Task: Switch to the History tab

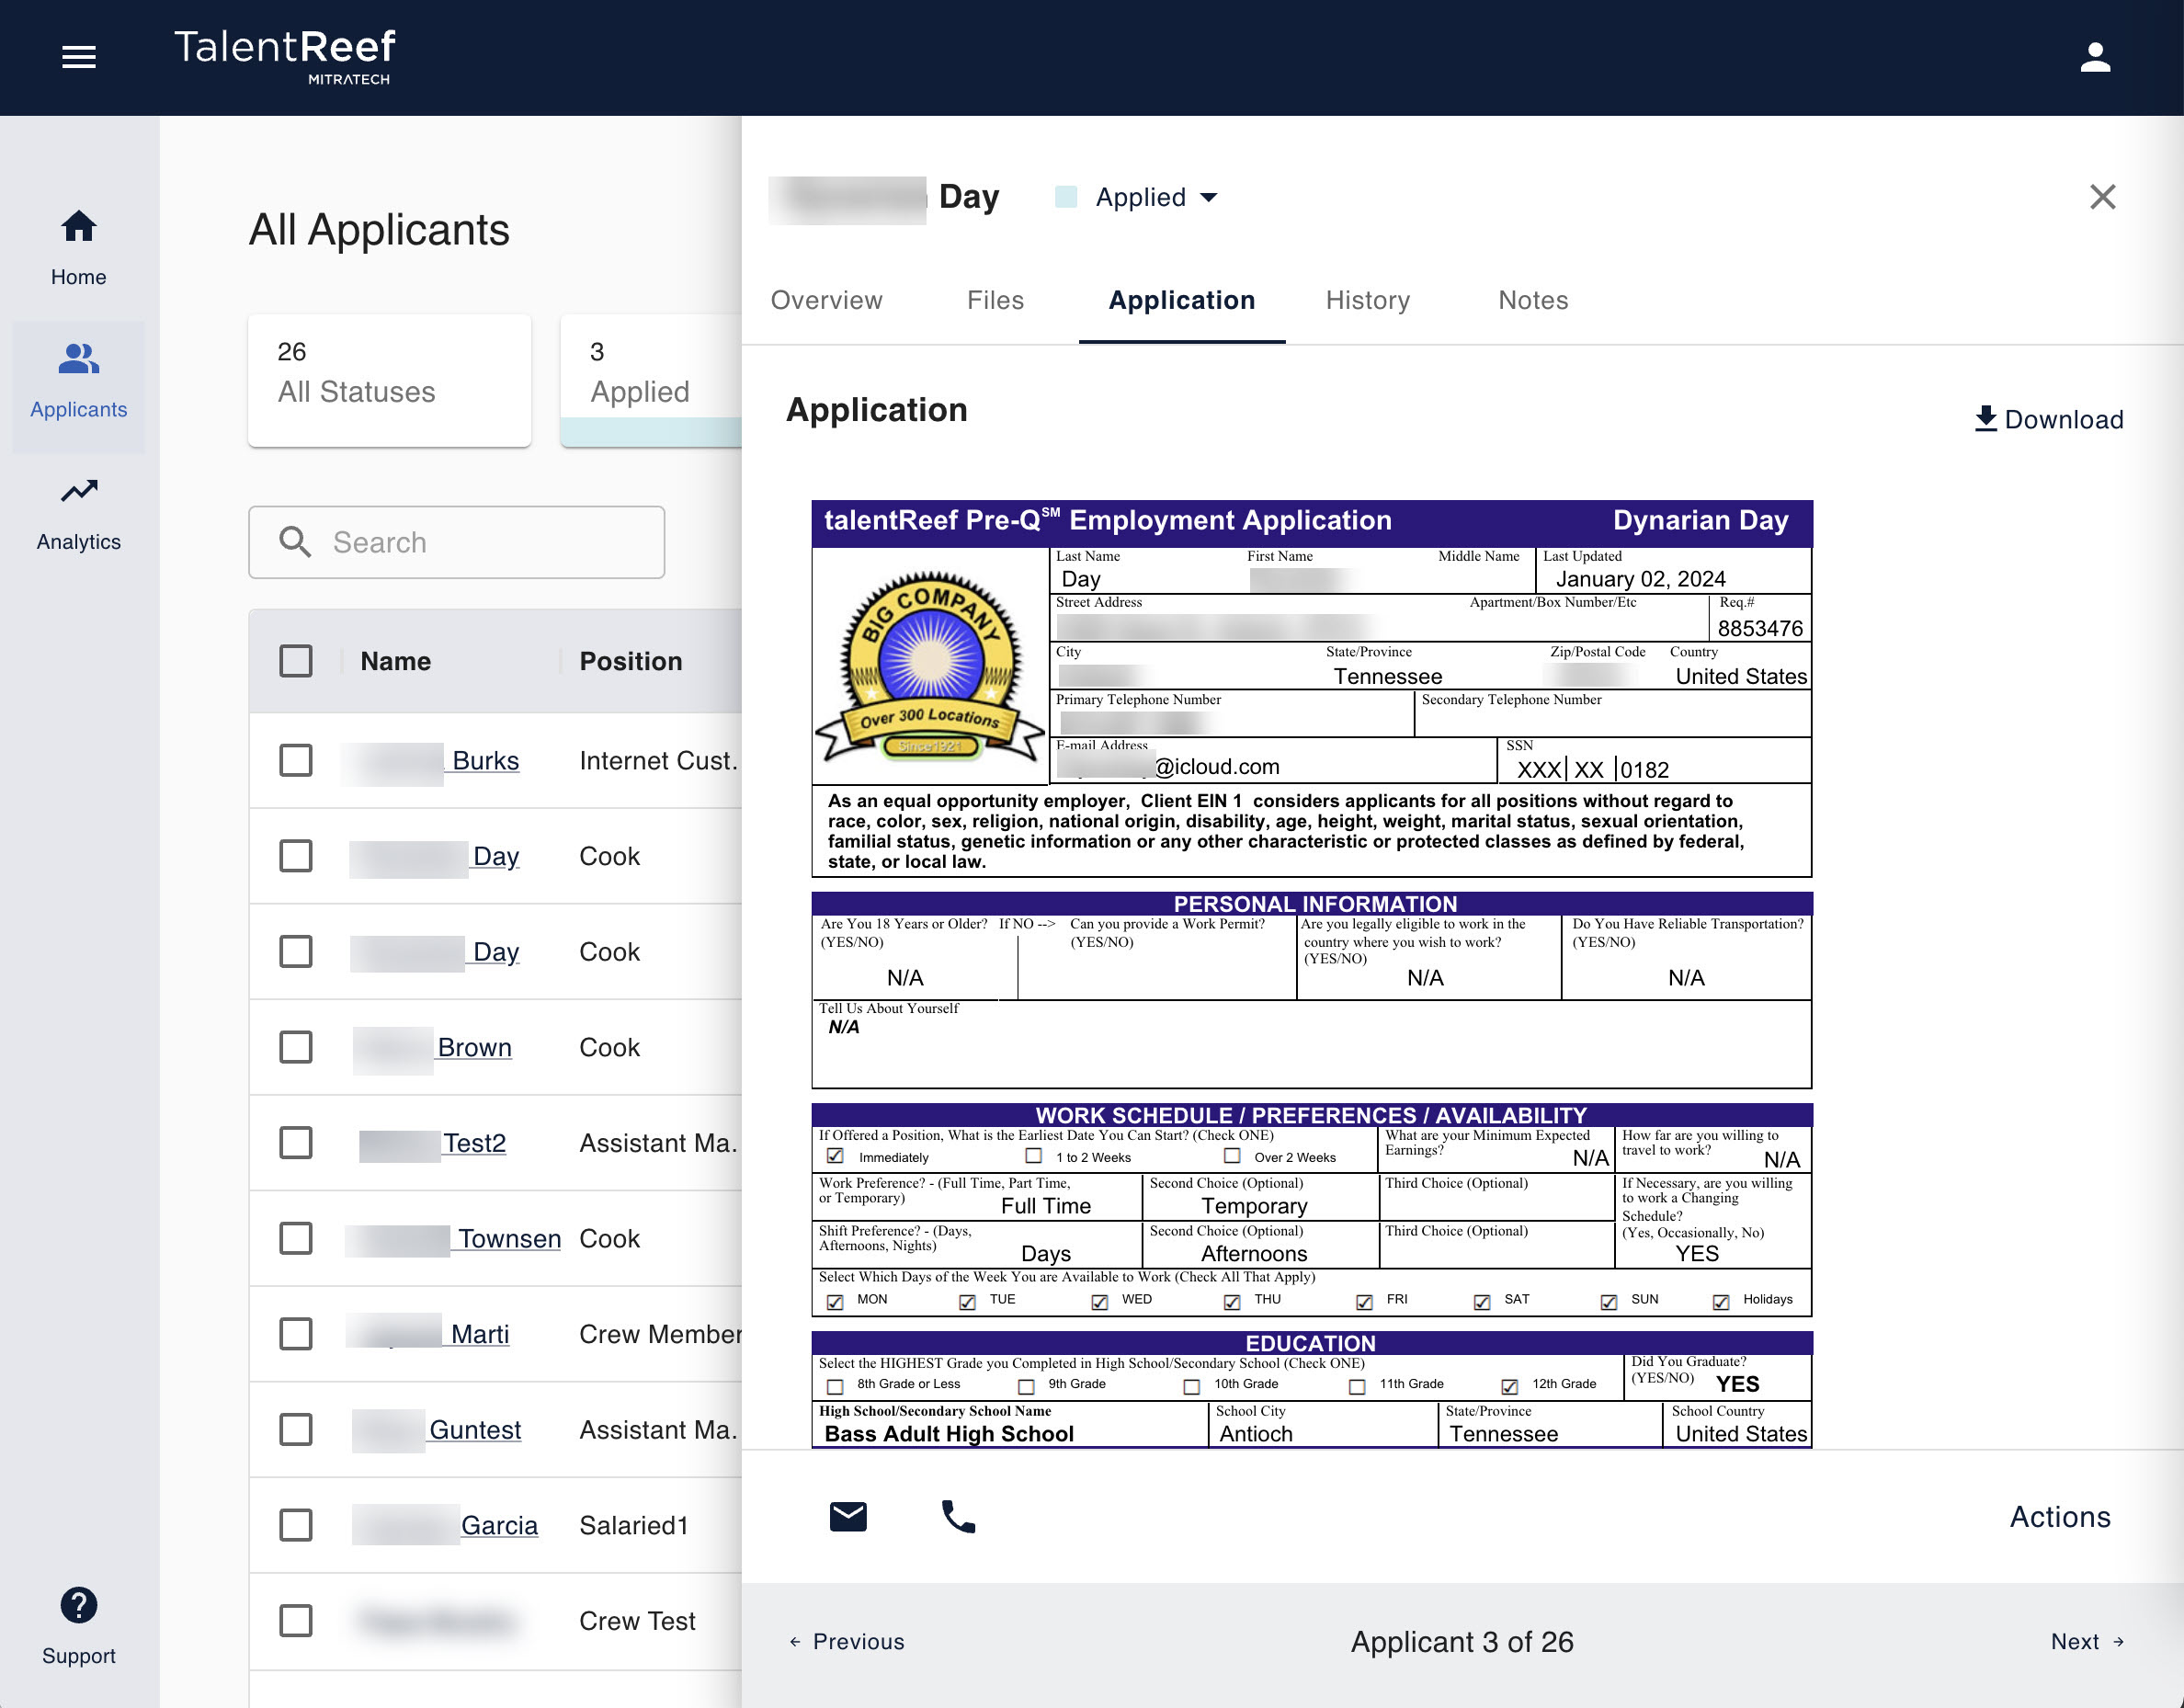Action: (x=1367, y=300)
